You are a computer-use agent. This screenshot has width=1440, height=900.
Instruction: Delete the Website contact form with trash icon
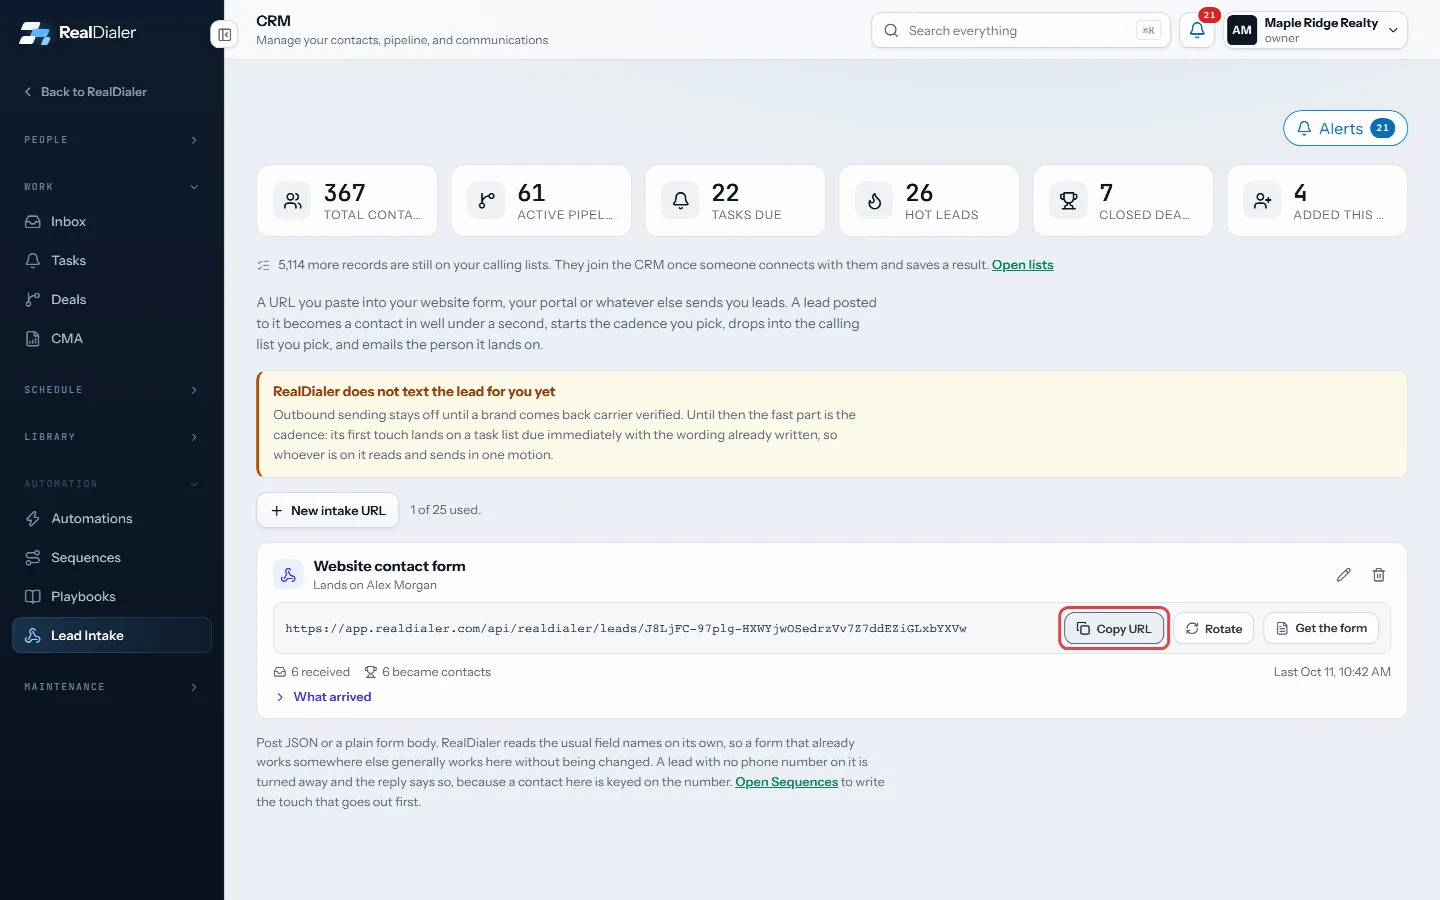[x=1379, y=575]
